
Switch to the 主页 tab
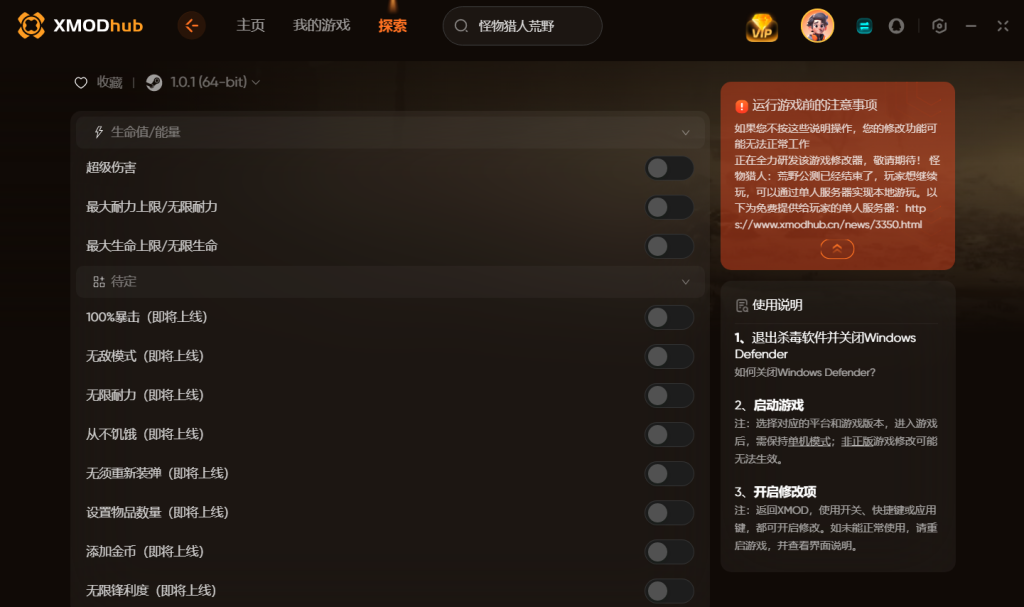tap(251, 25)
